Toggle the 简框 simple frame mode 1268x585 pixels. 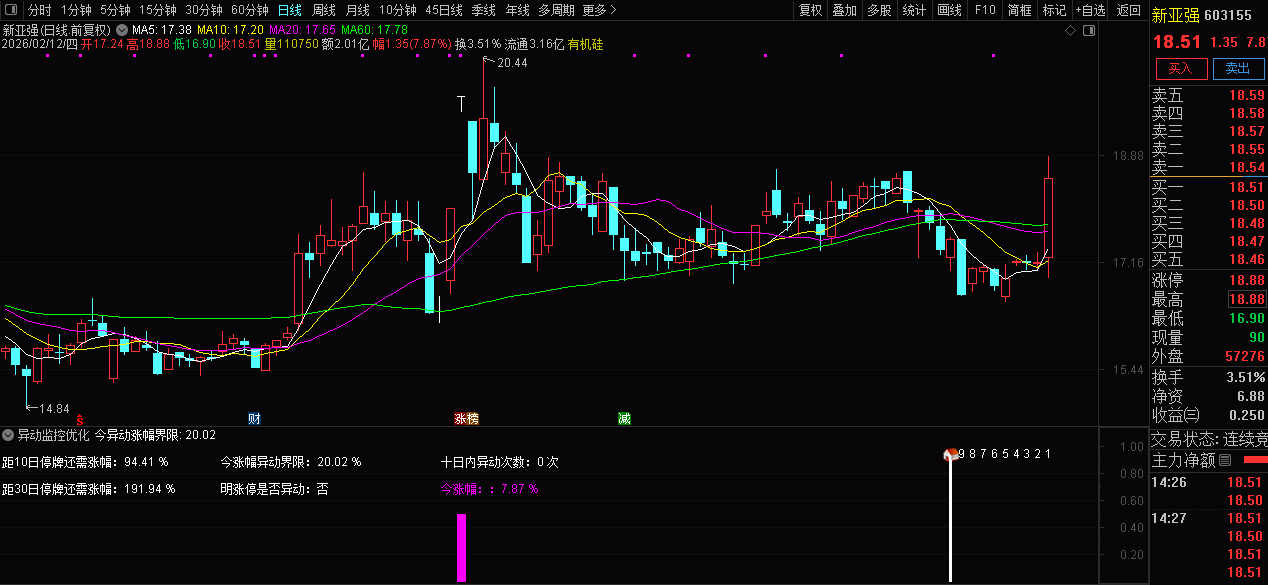click(1020, 10)
